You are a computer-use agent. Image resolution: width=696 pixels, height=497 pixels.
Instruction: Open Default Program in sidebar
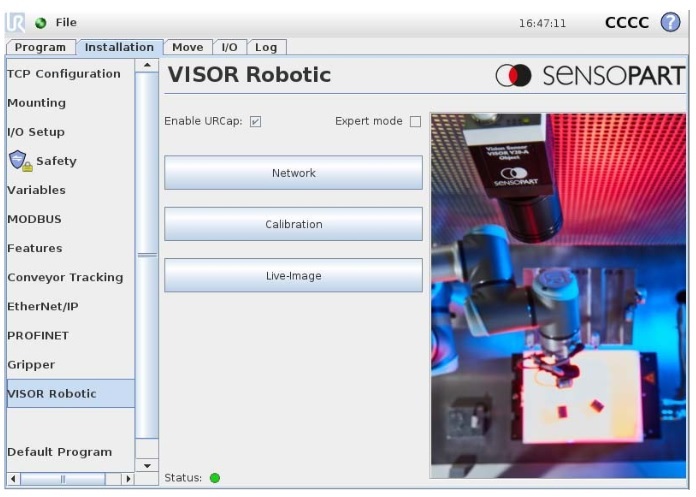pos(70,452)
